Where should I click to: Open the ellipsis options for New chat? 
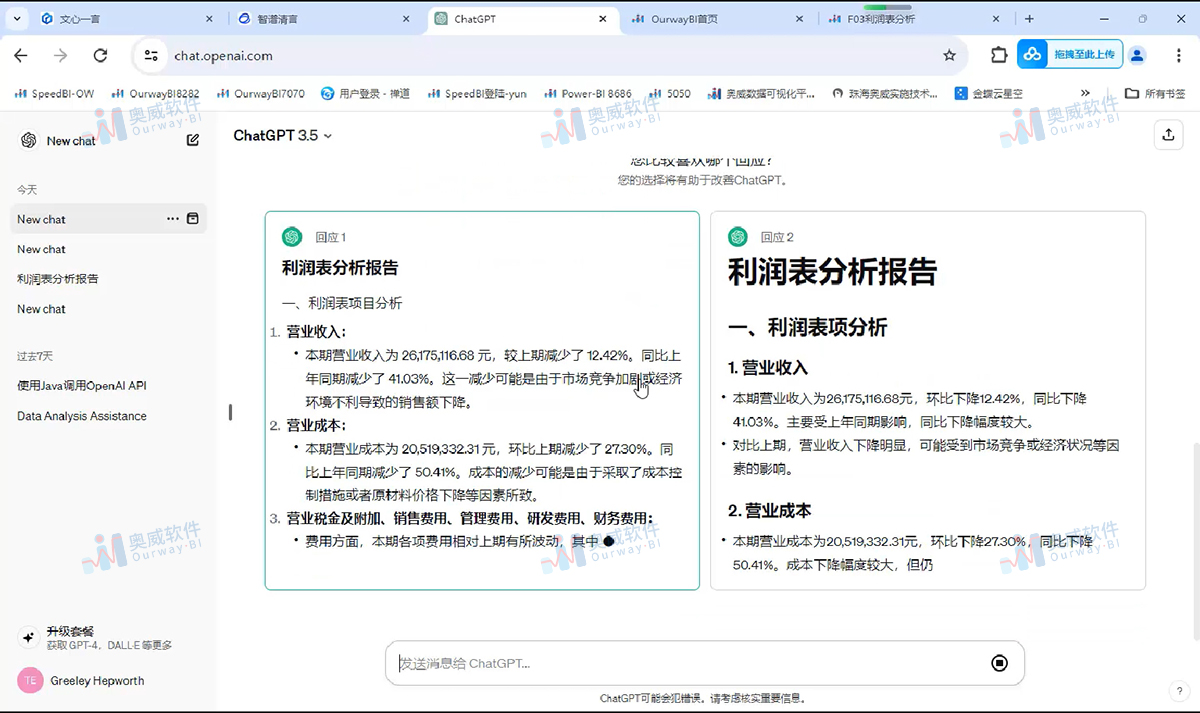[x=173, y=218]
